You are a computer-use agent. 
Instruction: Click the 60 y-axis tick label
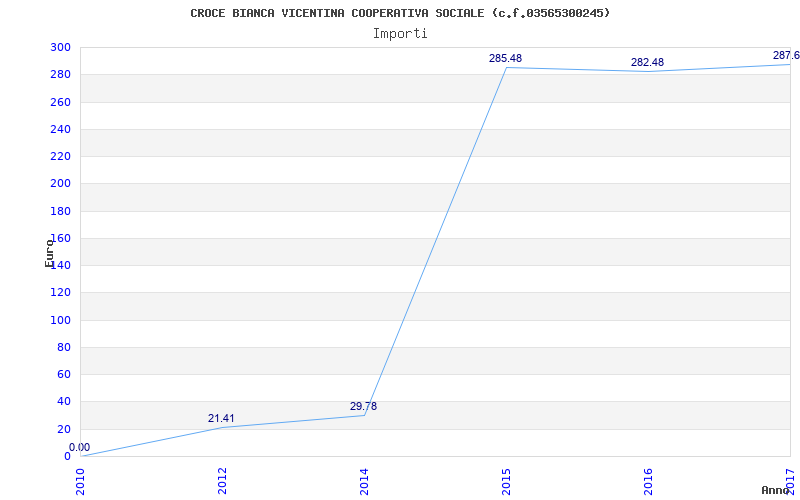63,374
